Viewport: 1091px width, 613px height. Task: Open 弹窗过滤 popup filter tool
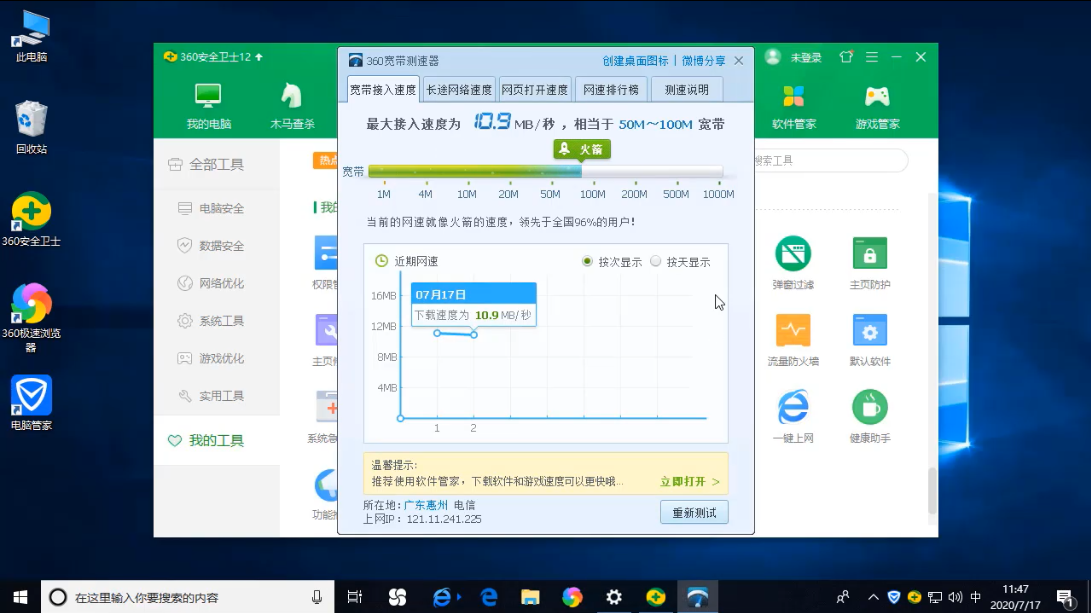click(793, 254)
